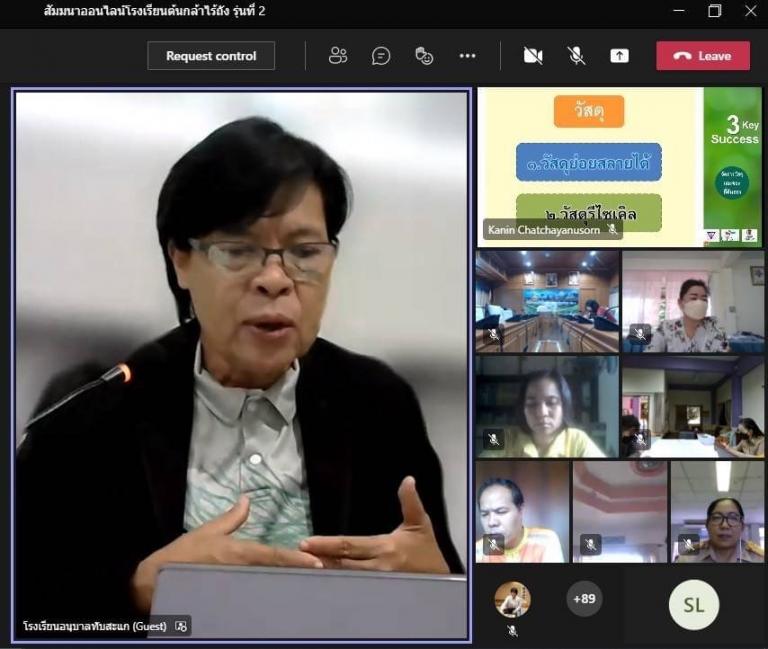Click the orange วัสดุ box on the slide

[588, 111]
